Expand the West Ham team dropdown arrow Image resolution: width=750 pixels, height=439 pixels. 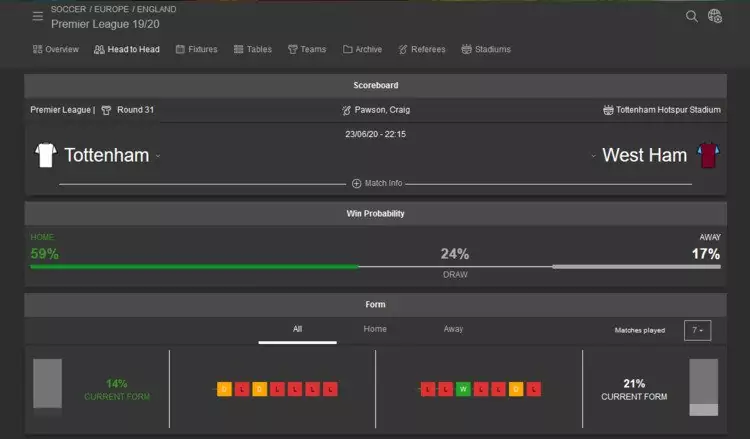[x=593, y=156]
